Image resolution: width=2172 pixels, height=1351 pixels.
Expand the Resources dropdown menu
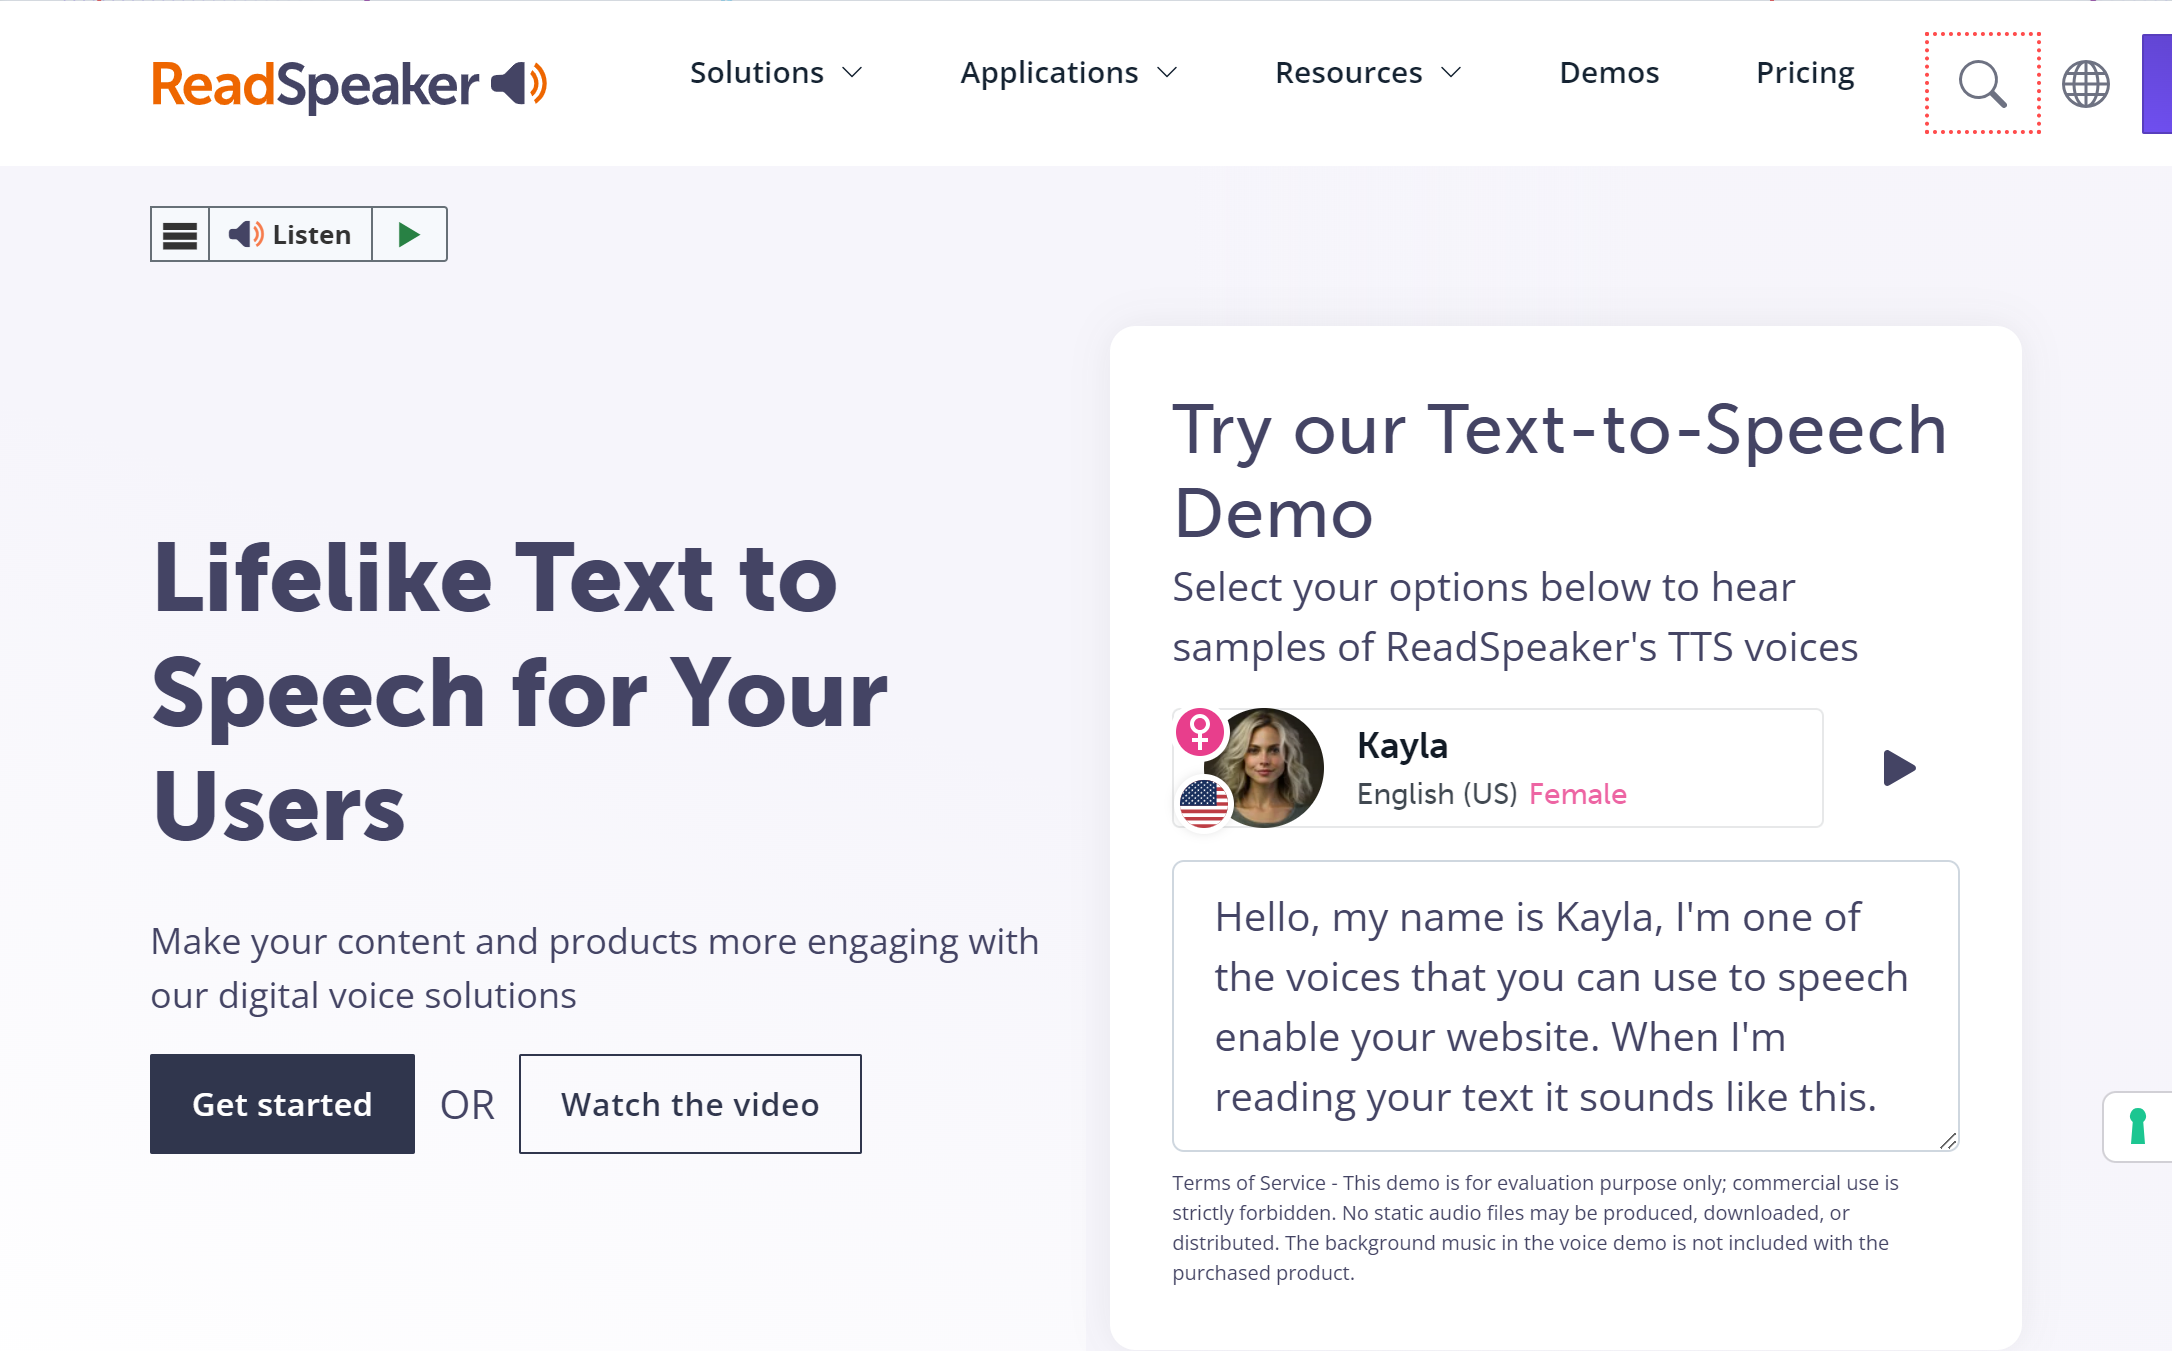pyautogui.click(x=1367, y=73)
